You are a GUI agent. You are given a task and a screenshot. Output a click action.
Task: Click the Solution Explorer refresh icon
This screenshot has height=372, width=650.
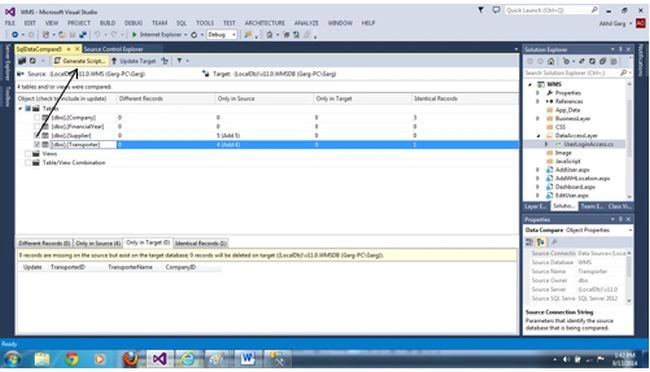(x=592, y=61)
